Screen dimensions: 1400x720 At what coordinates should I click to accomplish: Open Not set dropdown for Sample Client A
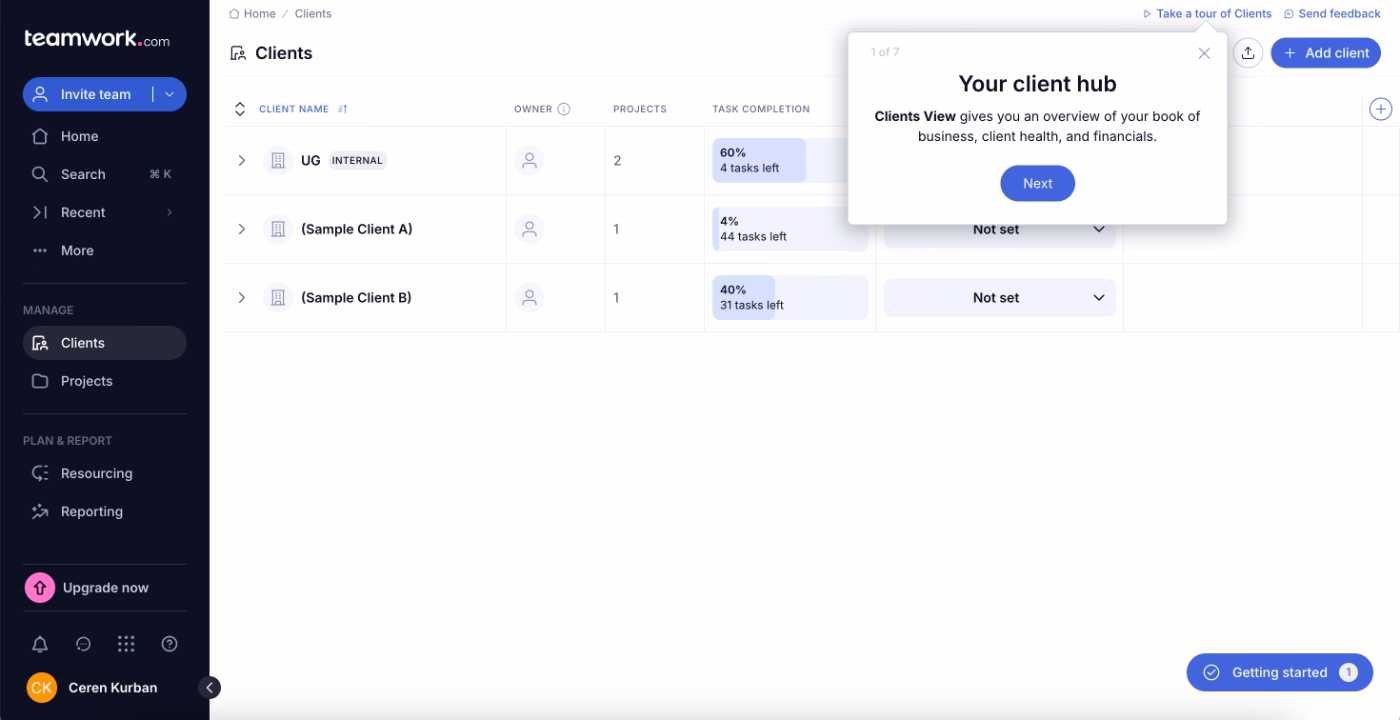point(1000,231)
